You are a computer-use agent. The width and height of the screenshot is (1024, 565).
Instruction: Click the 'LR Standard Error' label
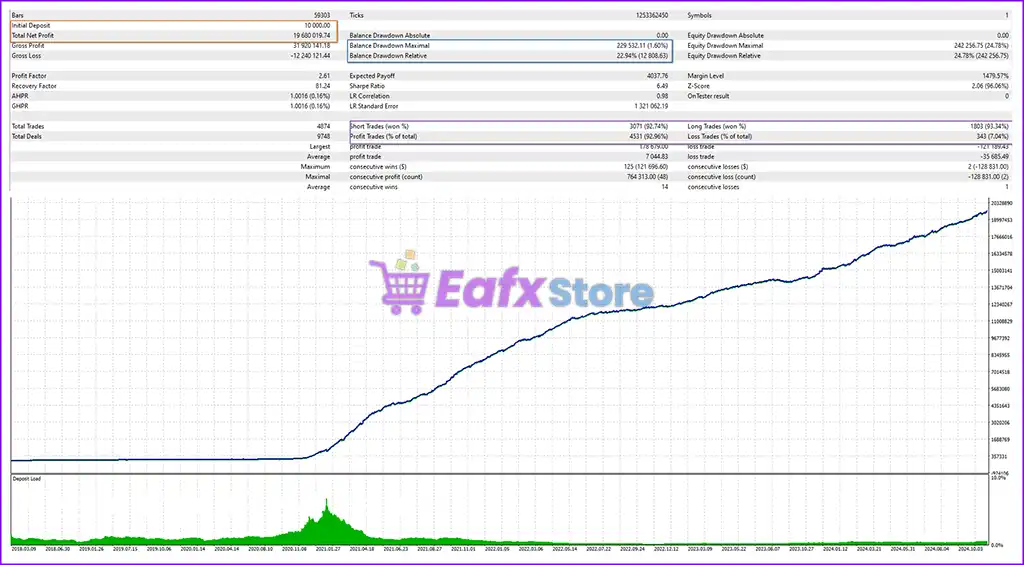point(375,106)
